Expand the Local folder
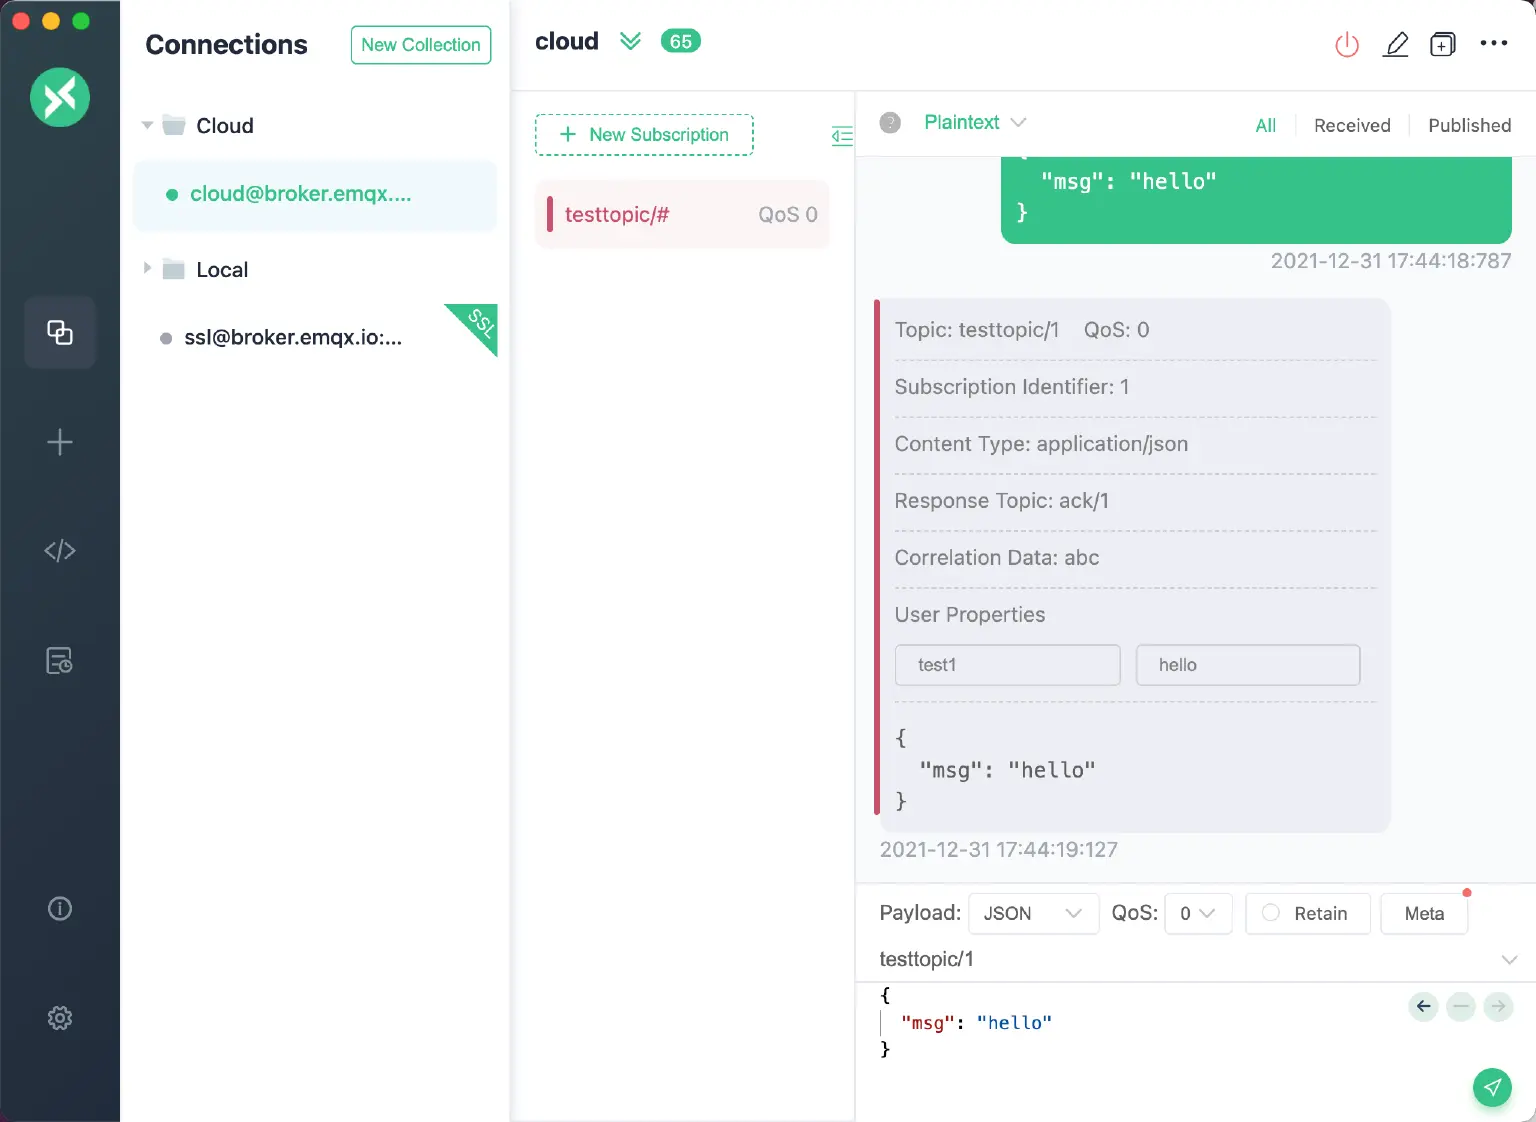Viewport: 1536px width, 1122px height. 147,268
